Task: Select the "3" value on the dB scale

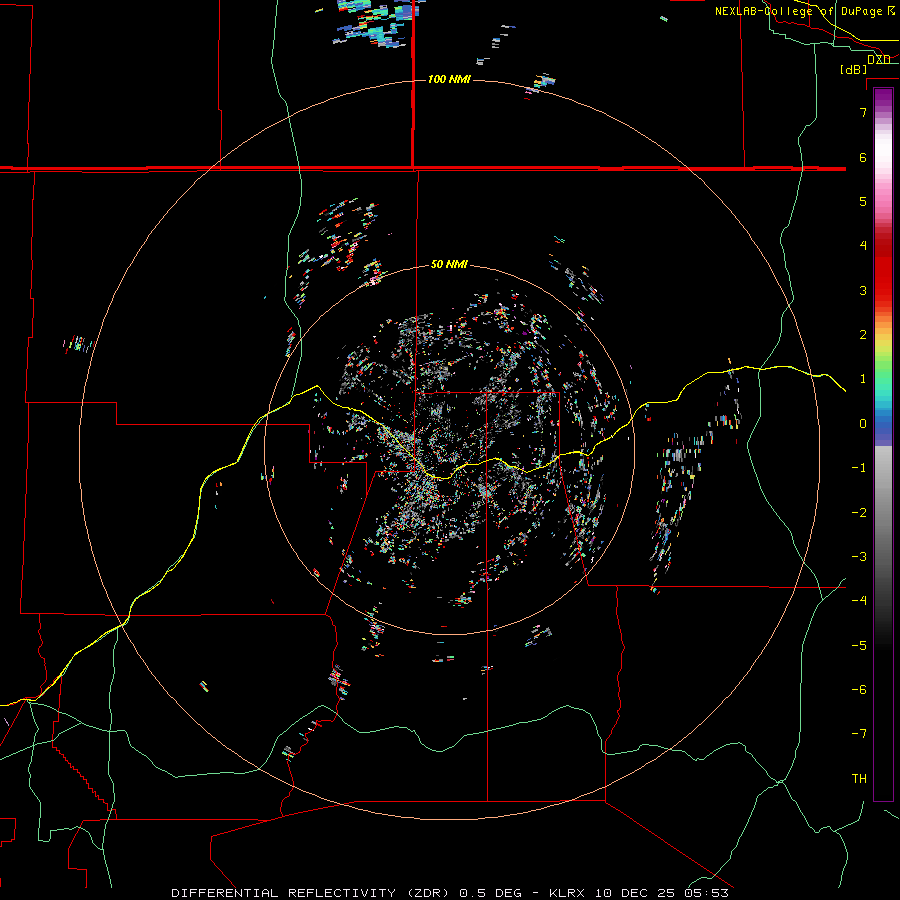Action: point(863,290)
